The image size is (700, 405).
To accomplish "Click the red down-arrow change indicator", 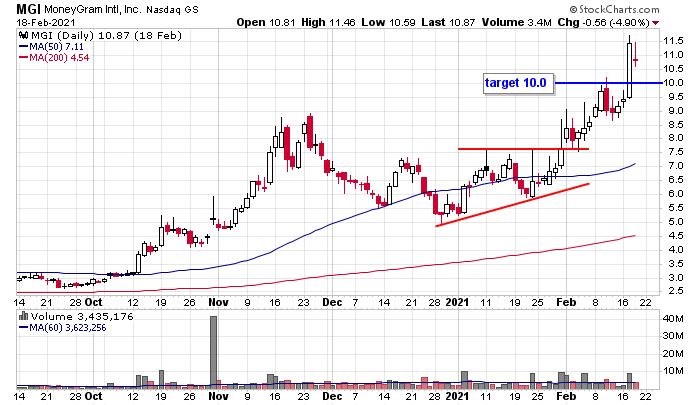I will (x=655, y=23).
